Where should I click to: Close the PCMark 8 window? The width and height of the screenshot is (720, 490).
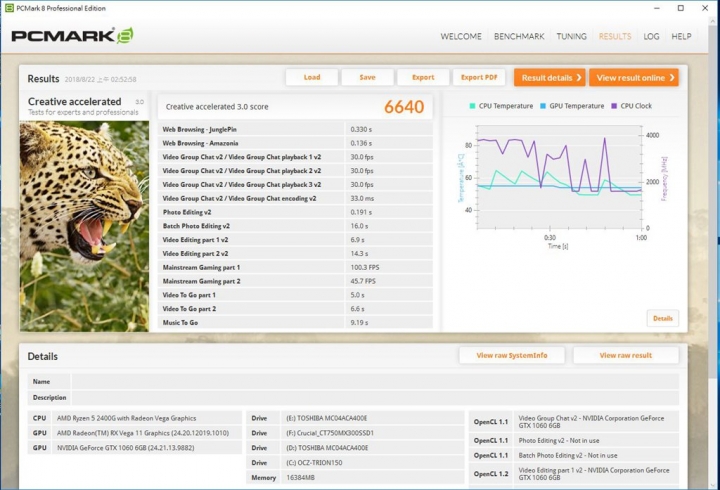point(705,8)
